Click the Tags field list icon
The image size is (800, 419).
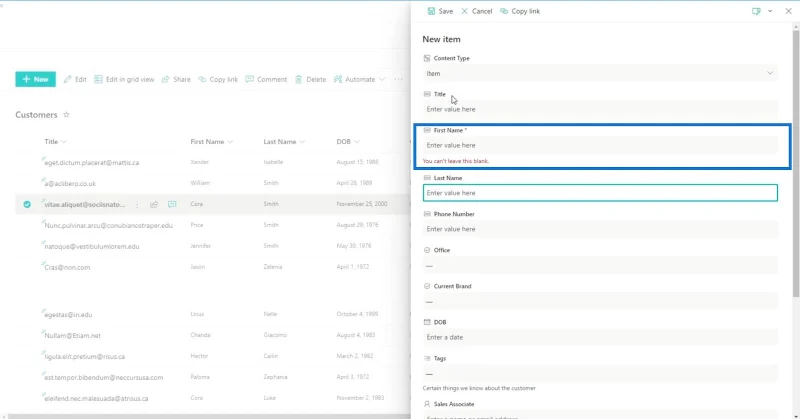coord(427,358)
